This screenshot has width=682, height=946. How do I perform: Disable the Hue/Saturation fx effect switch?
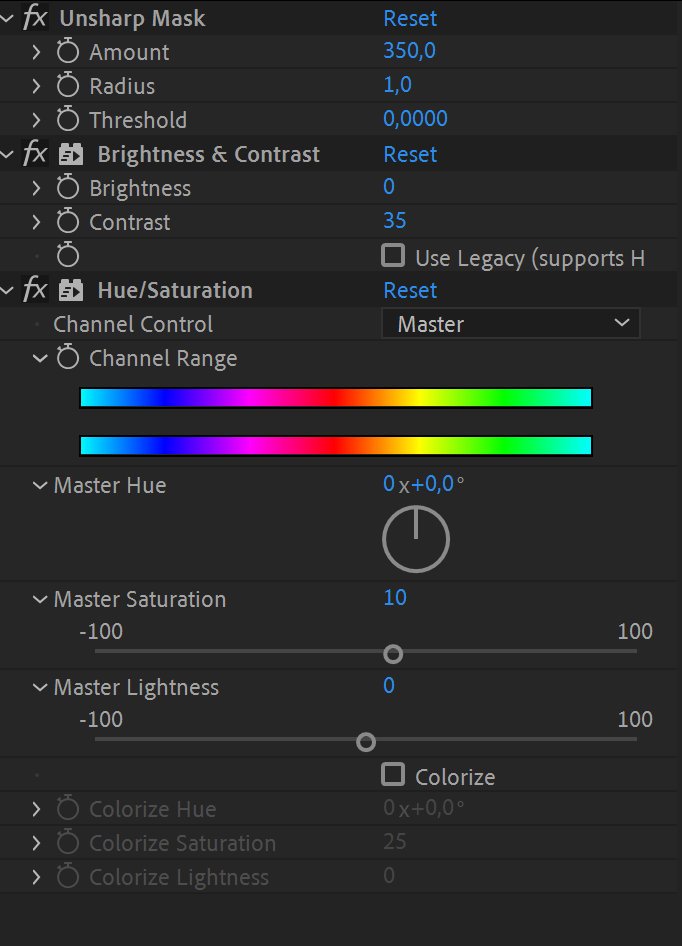[x=35, y=290]
